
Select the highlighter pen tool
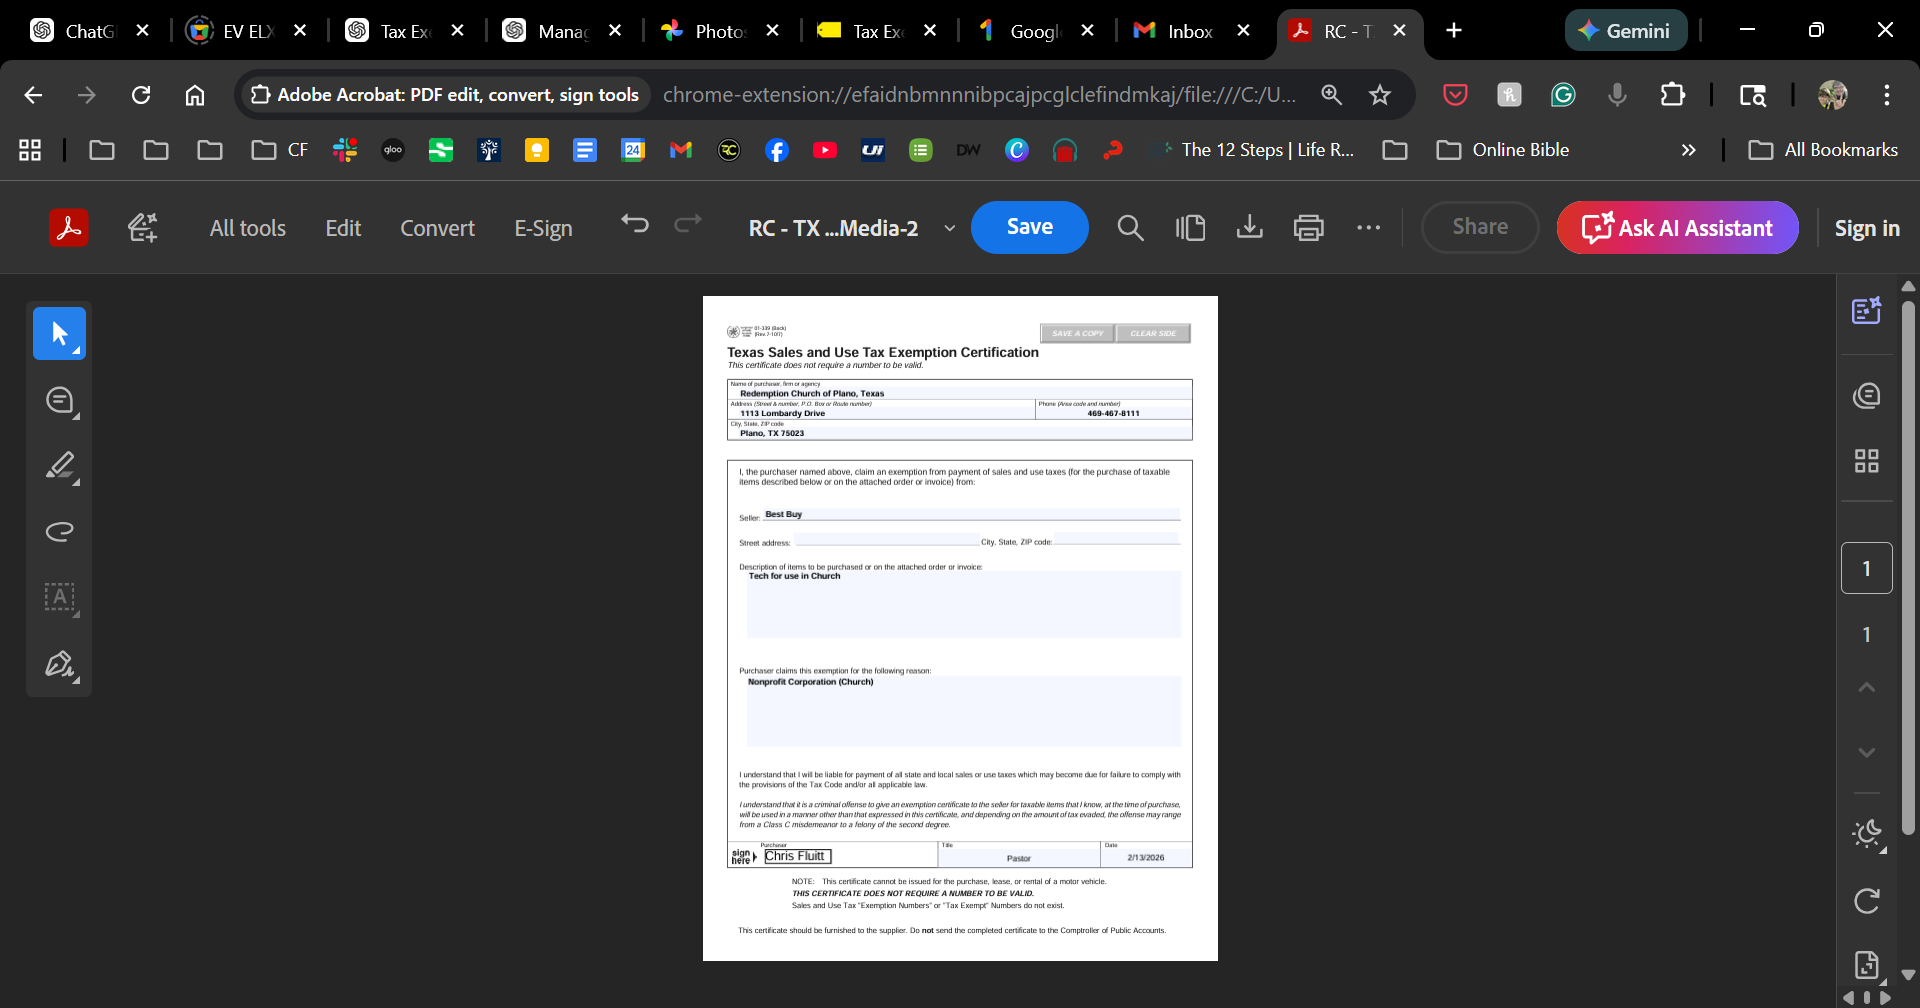pyautogui.click(x=60, y=466)
